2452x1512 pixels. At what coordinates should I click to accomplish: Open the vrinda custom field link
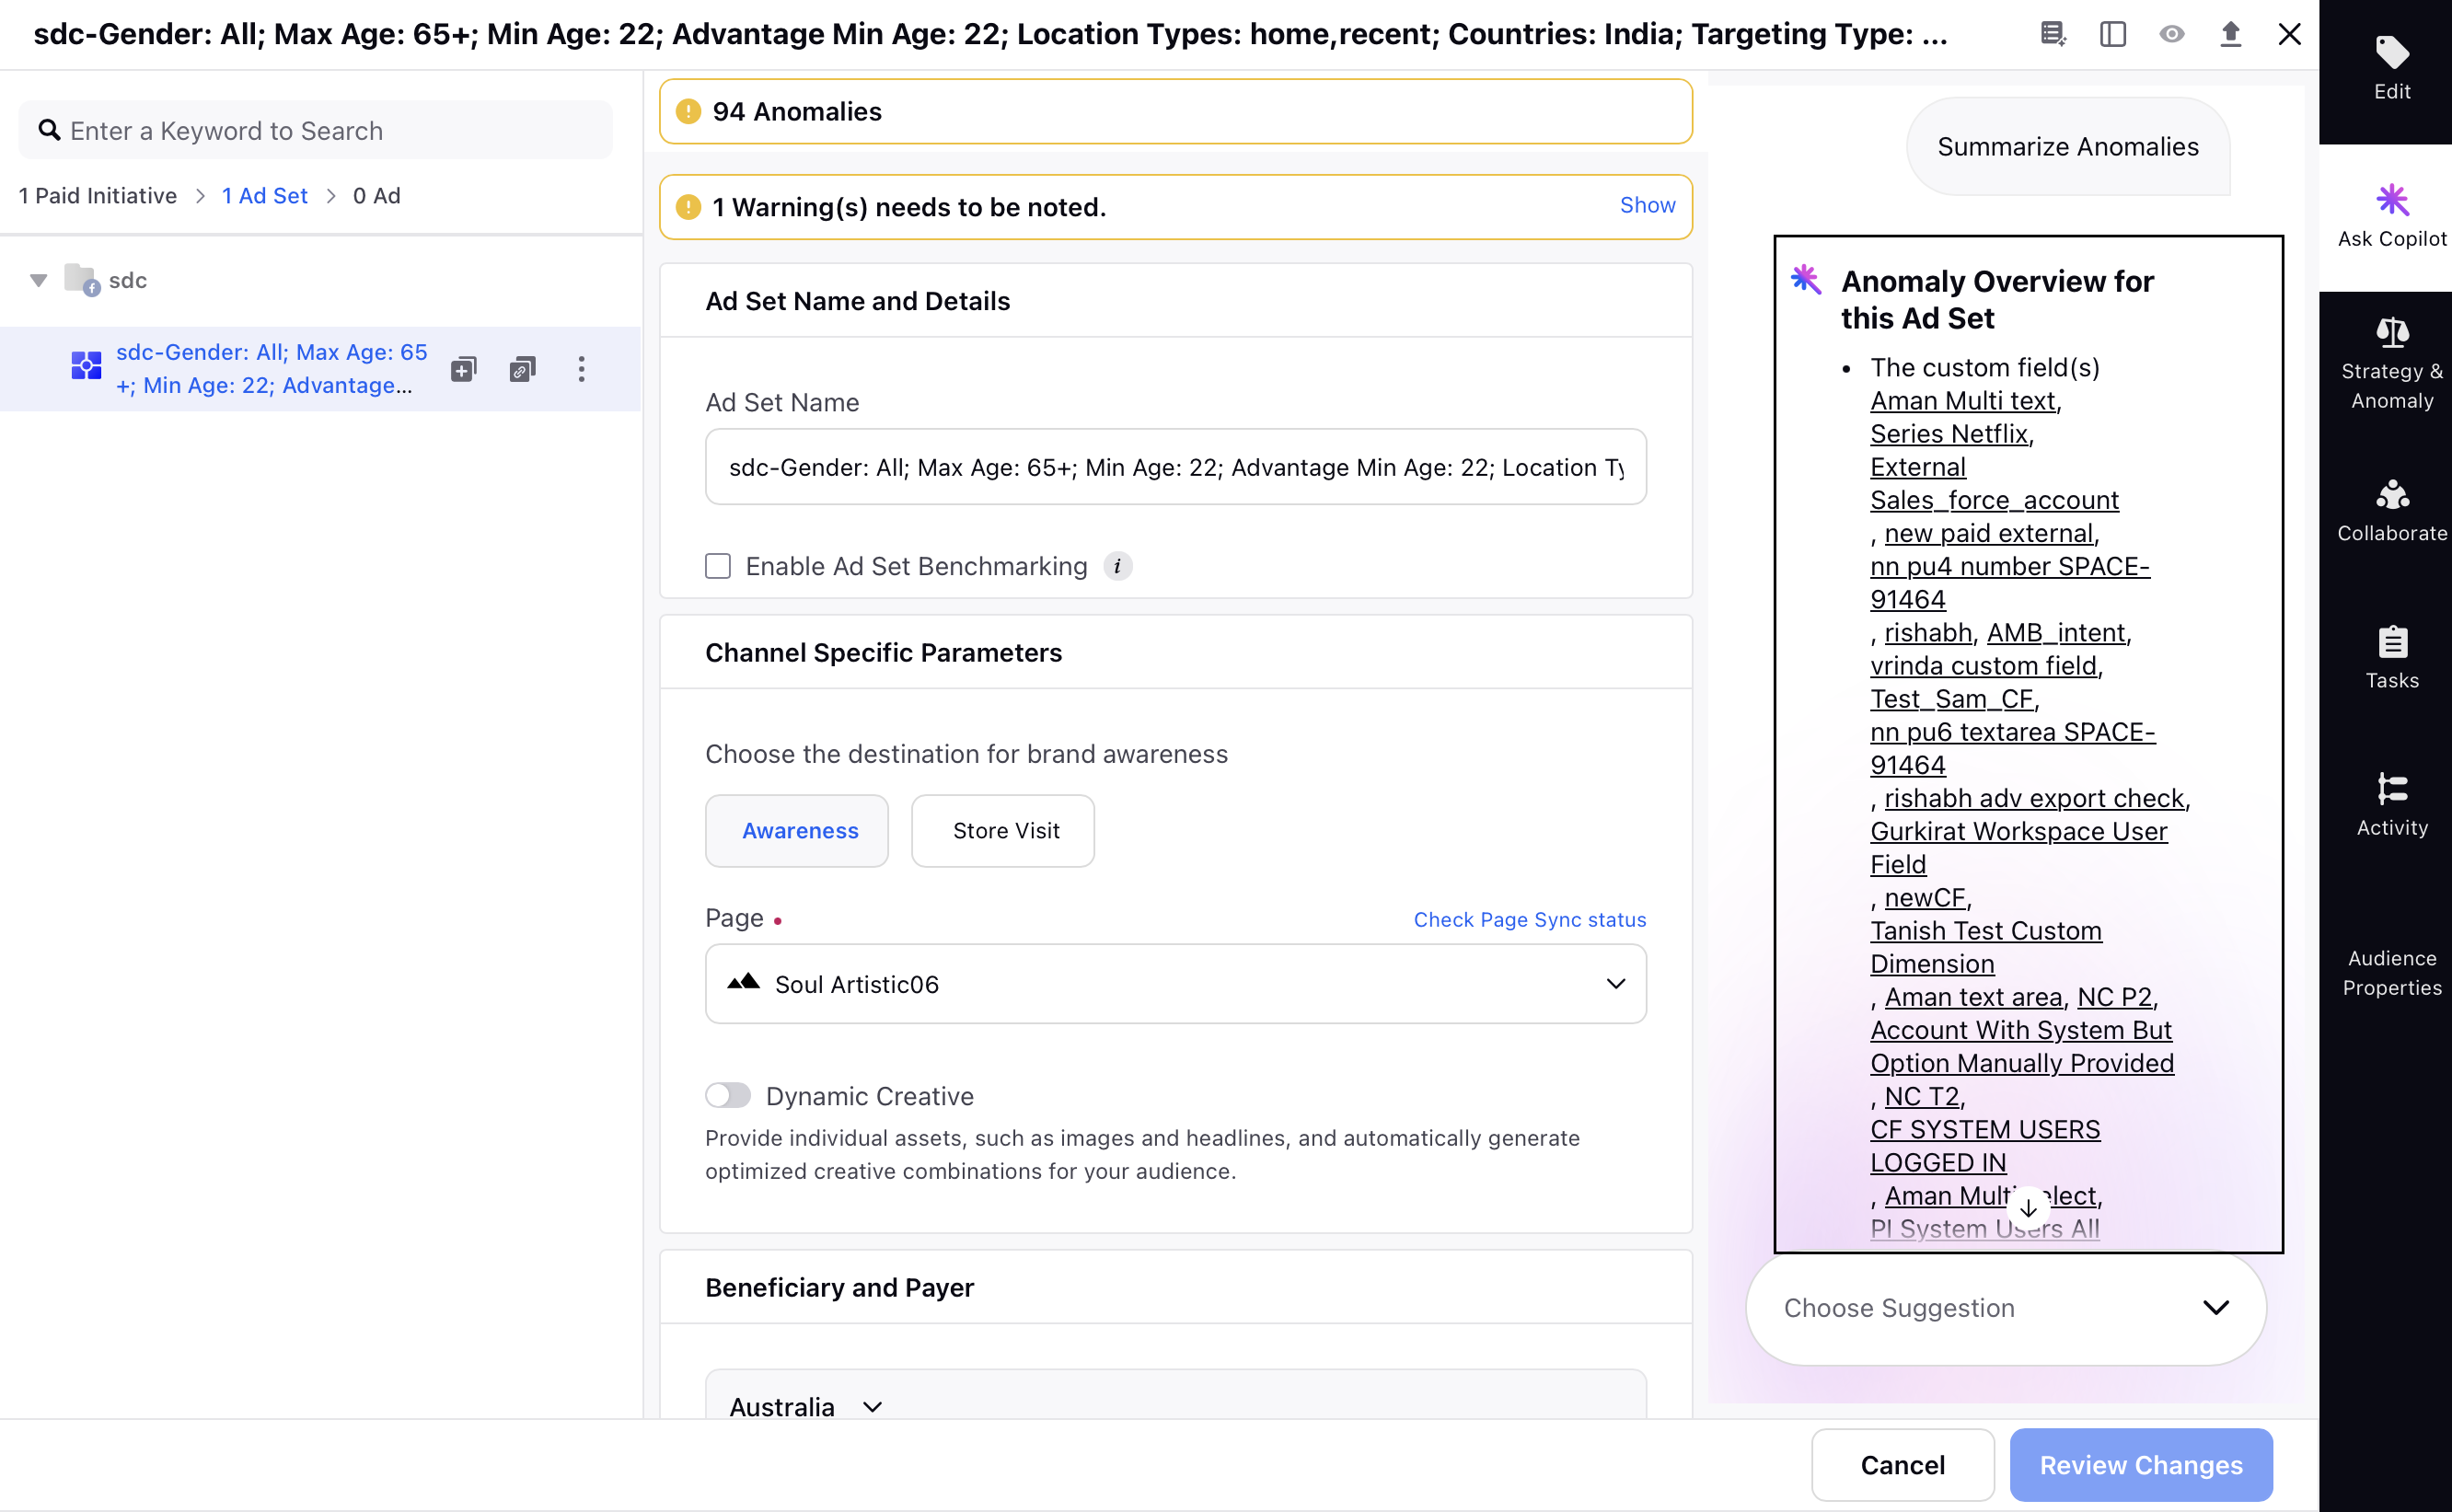point(1983,666)
